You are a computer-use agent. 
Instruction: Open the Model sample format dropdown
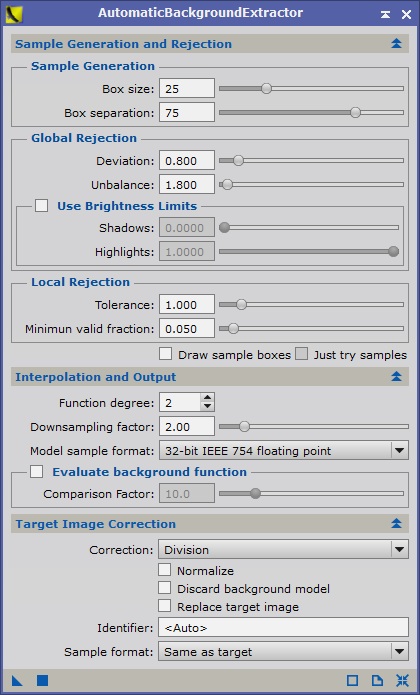(283, 451)
